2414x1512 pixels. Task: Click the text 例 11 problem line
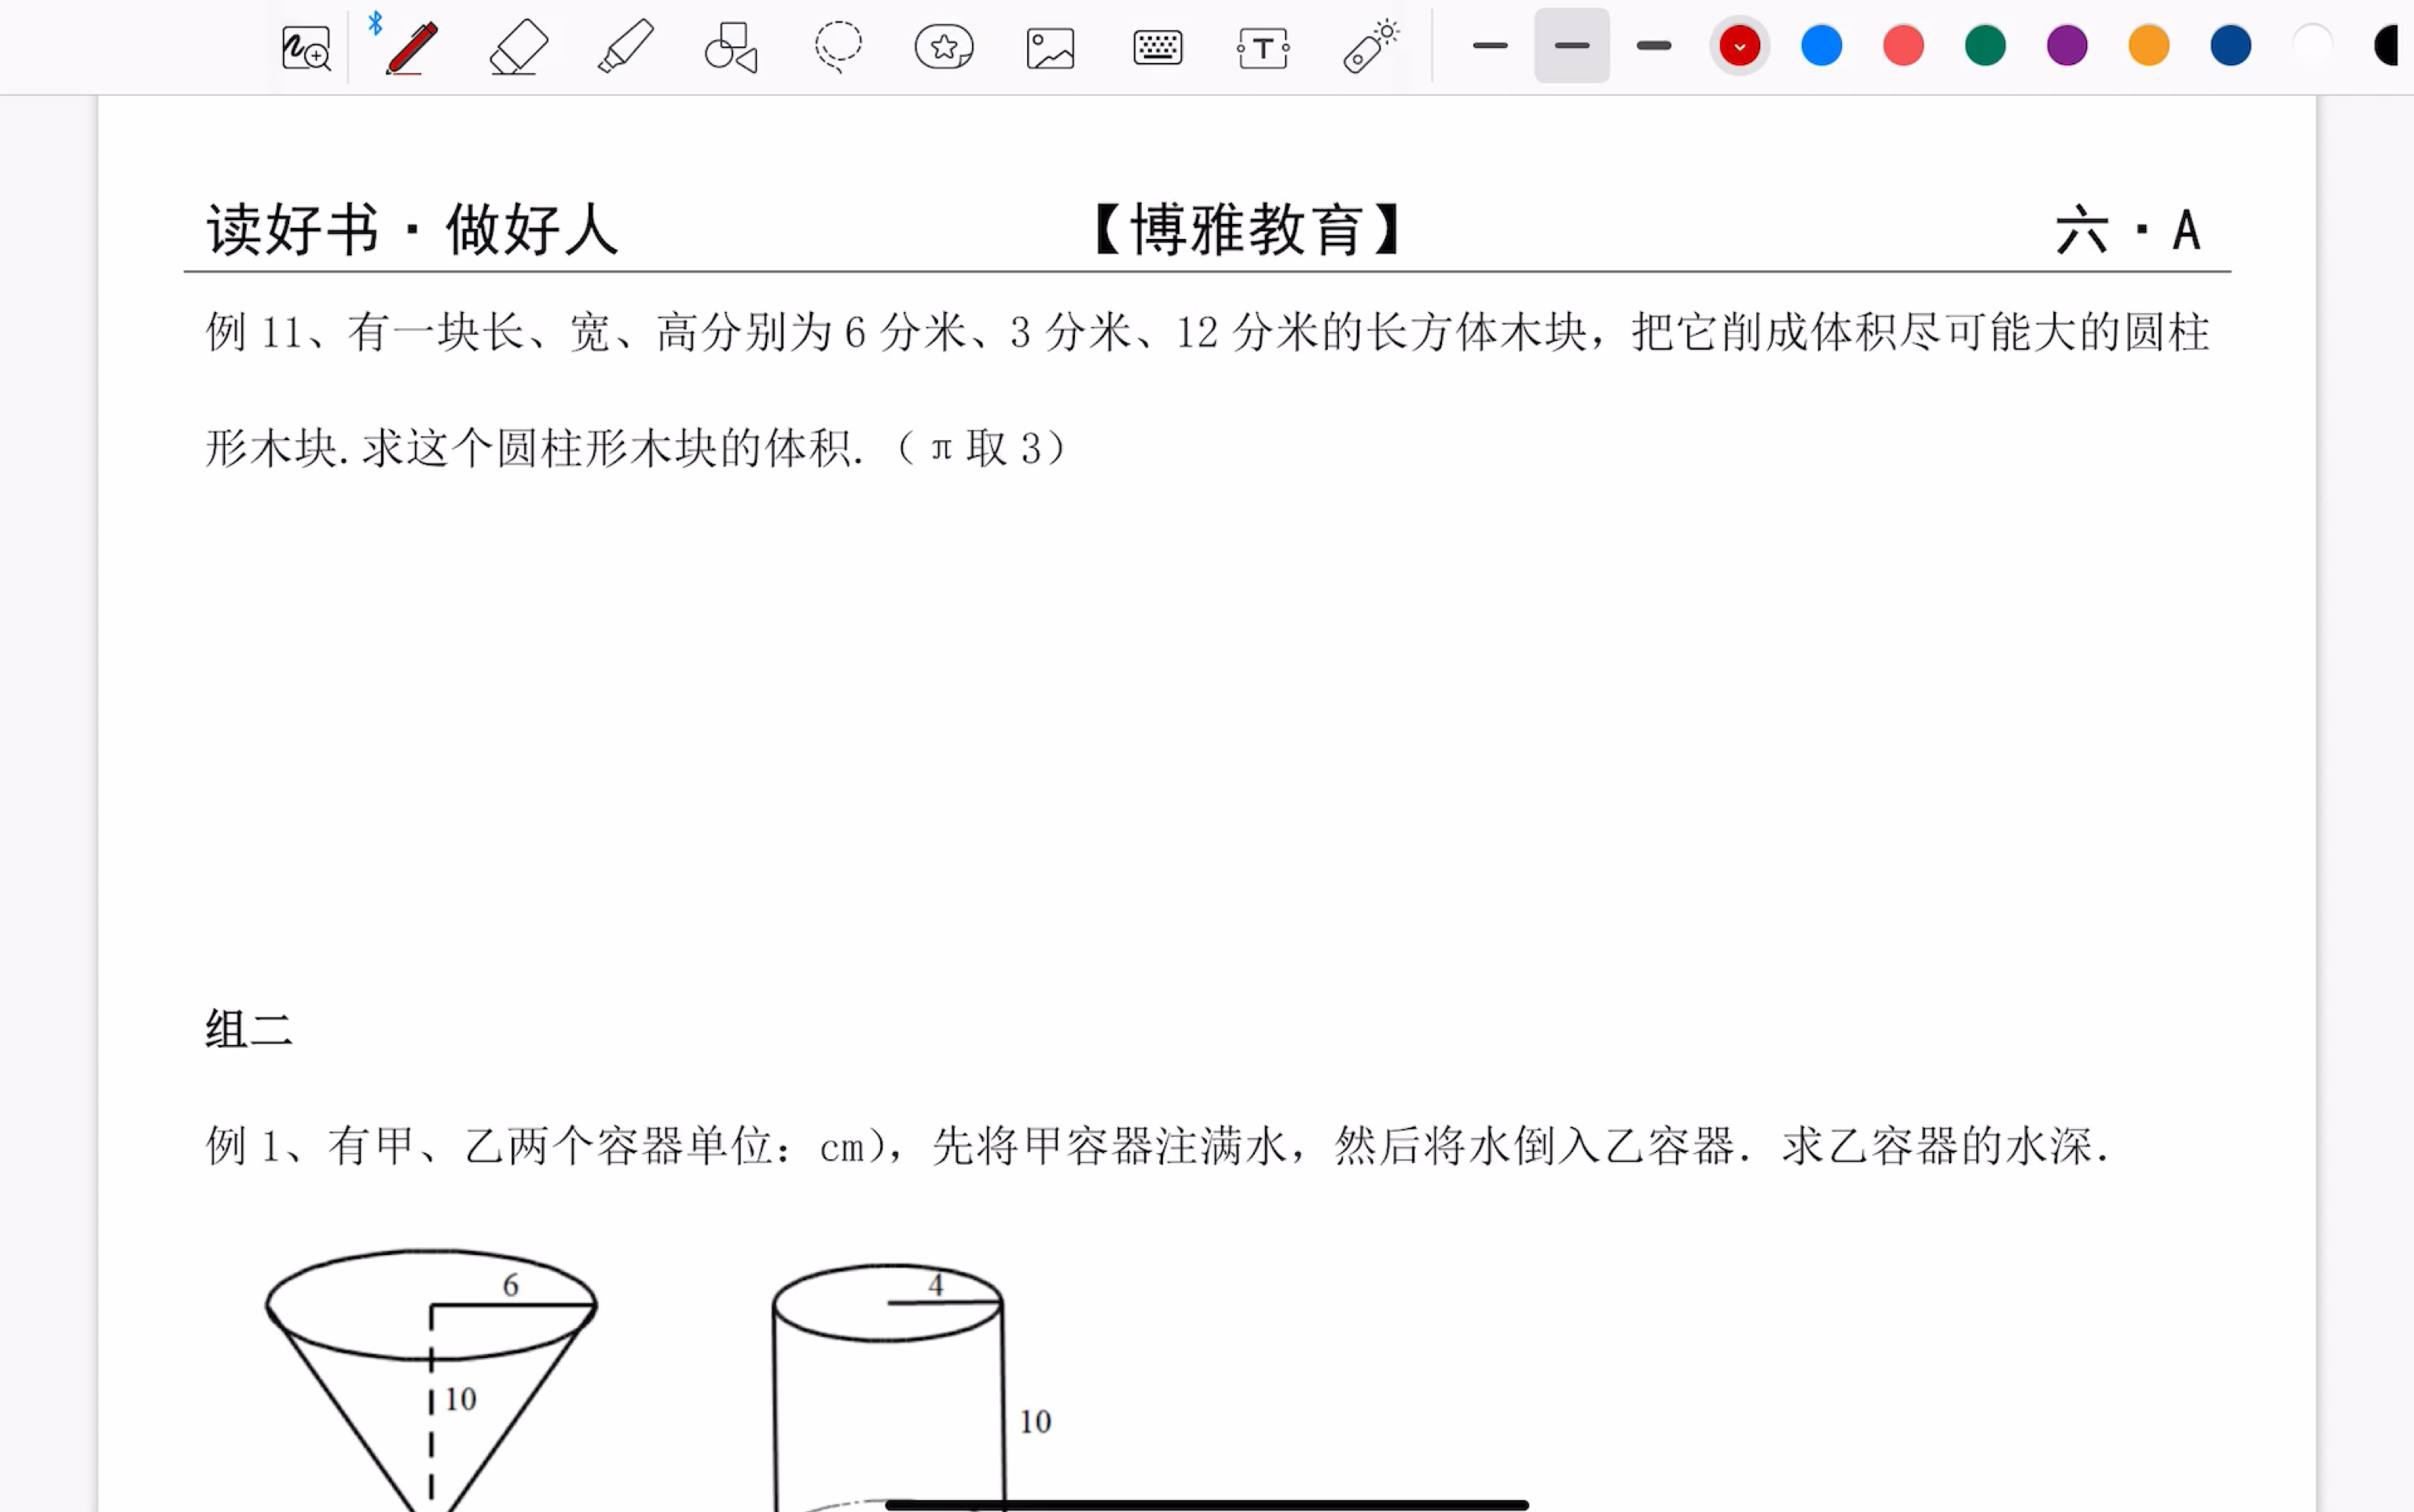point(1208,332)
